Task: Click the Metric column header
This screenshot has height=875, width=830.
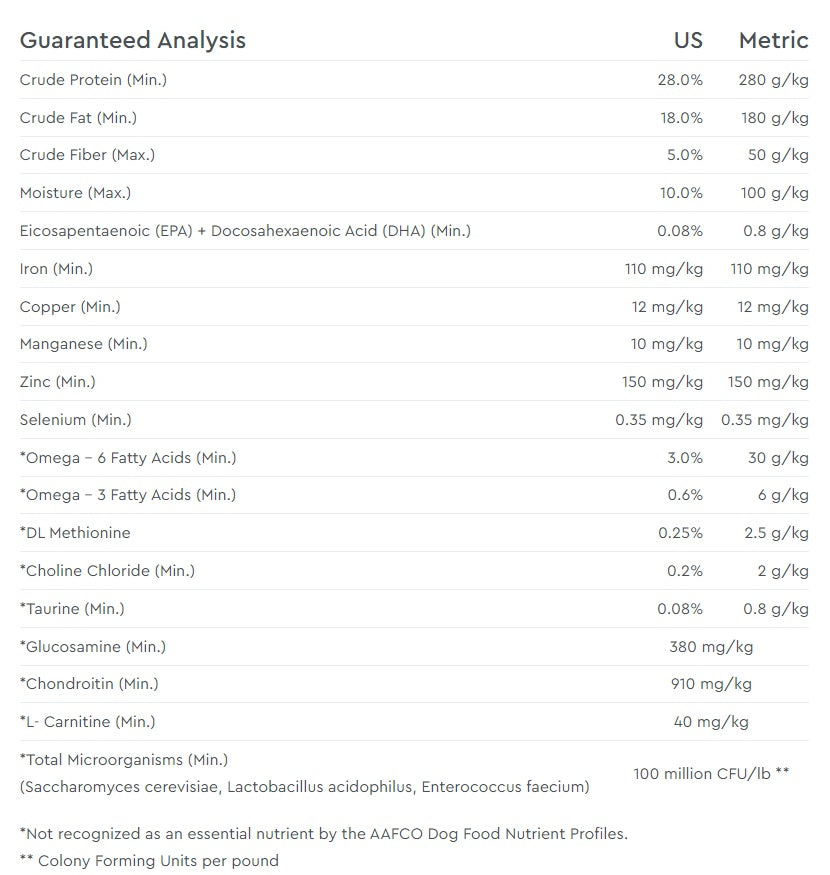Action: pos(773,40)
